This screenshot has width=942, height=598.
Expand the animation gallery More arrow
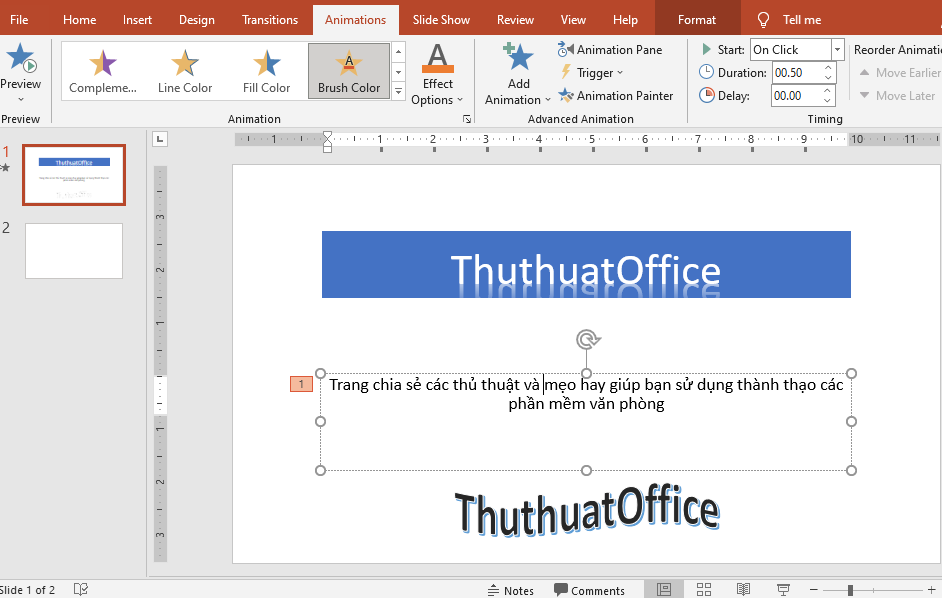[x=398, y=91]
